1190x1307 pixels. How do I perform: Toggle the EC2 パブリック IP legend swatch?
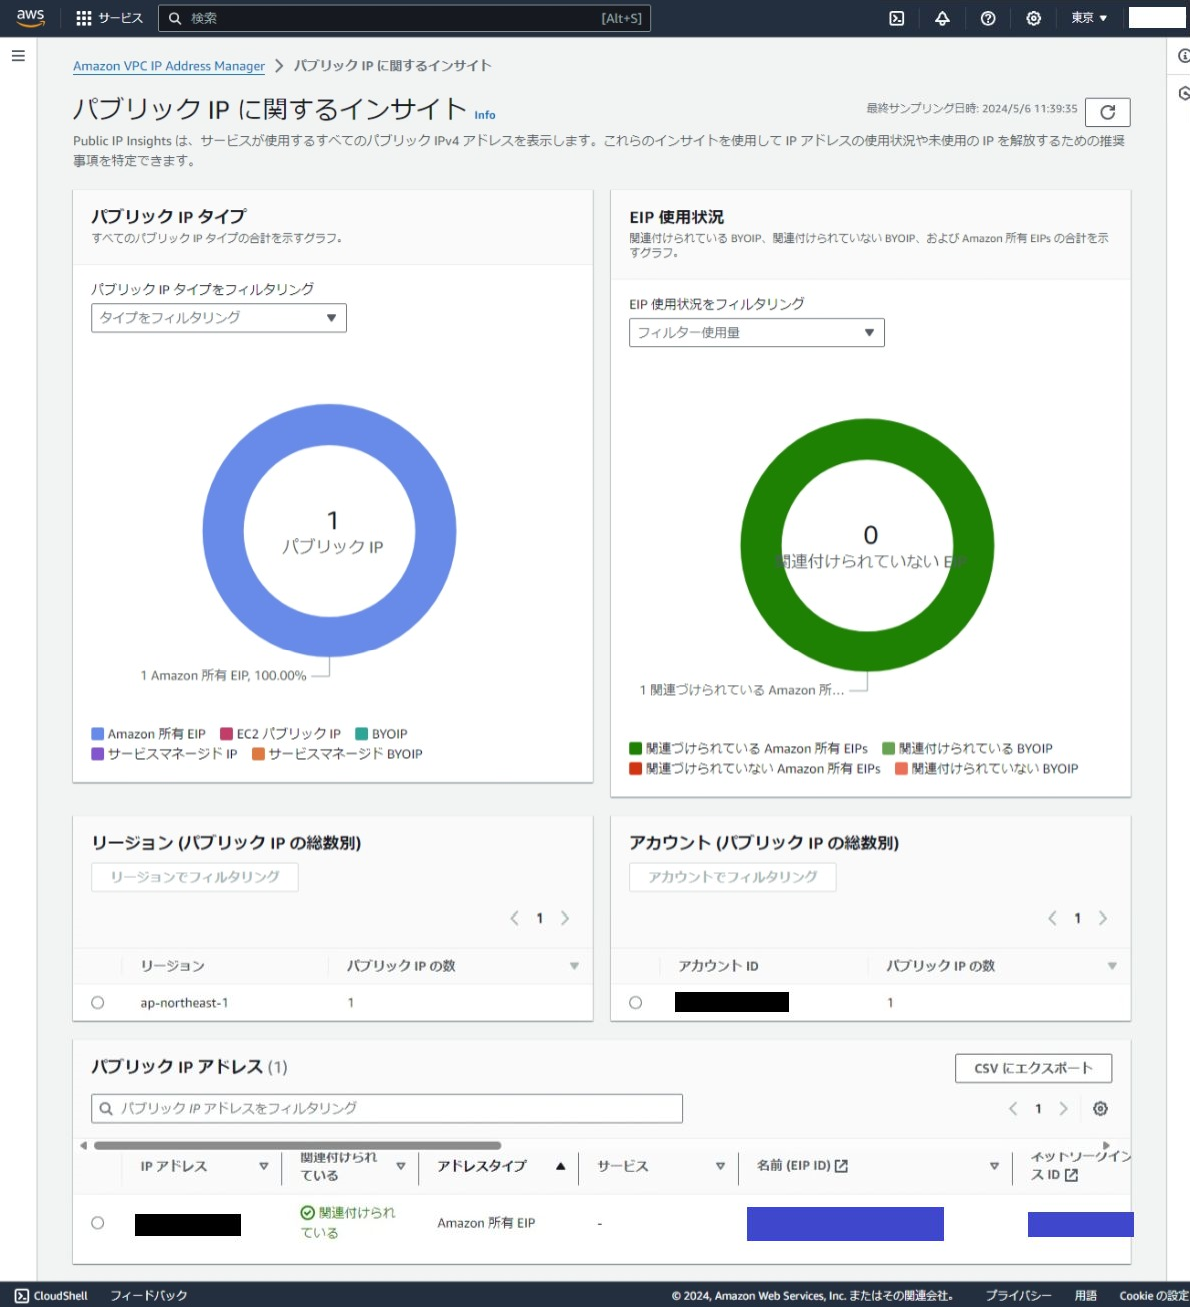[x=227, y=734]
